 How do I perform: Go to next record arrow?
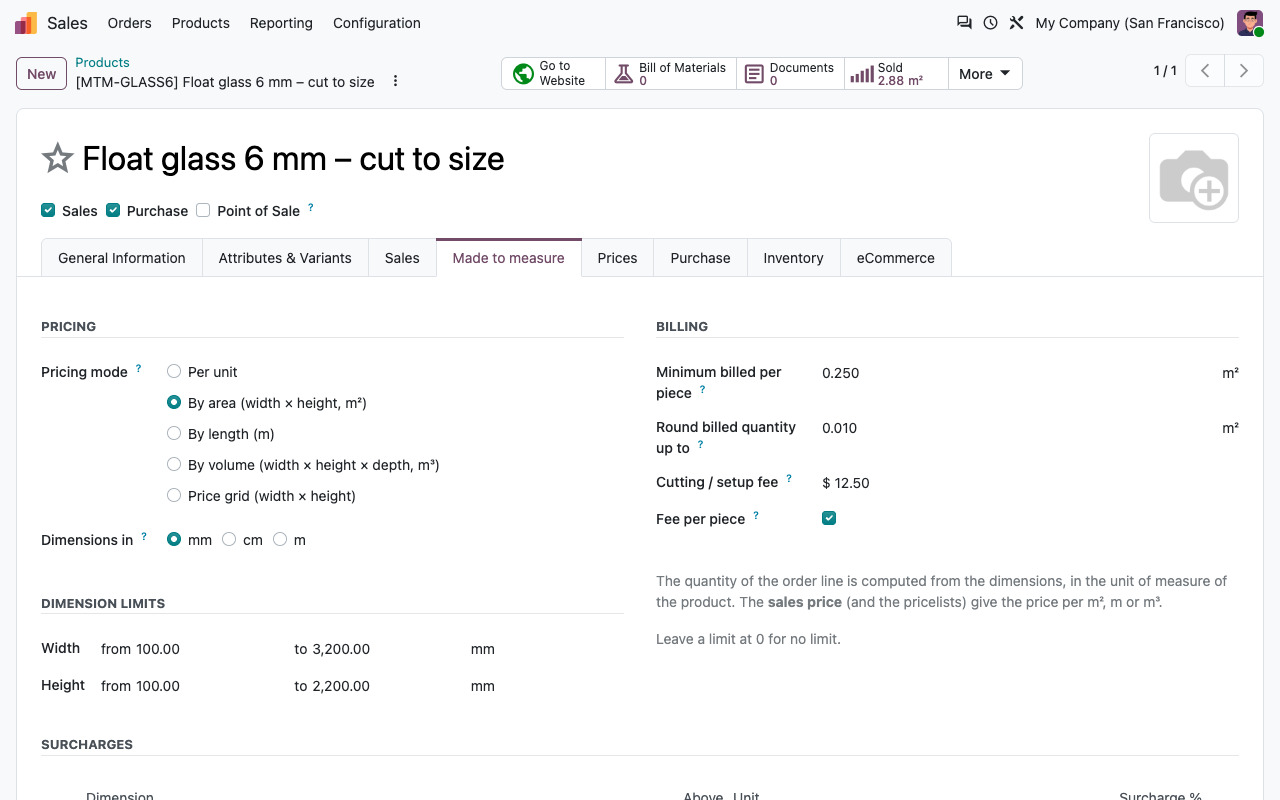tap(1244, 71)
